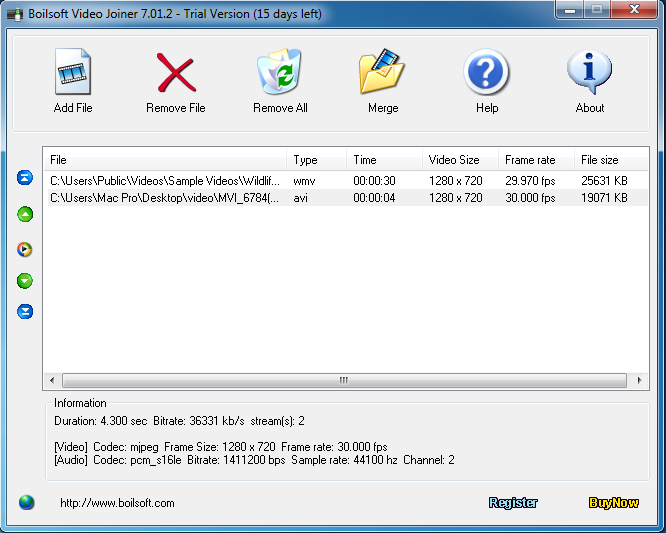
Task: Select the Wildlife sample video row
Action: coord(348,181)
